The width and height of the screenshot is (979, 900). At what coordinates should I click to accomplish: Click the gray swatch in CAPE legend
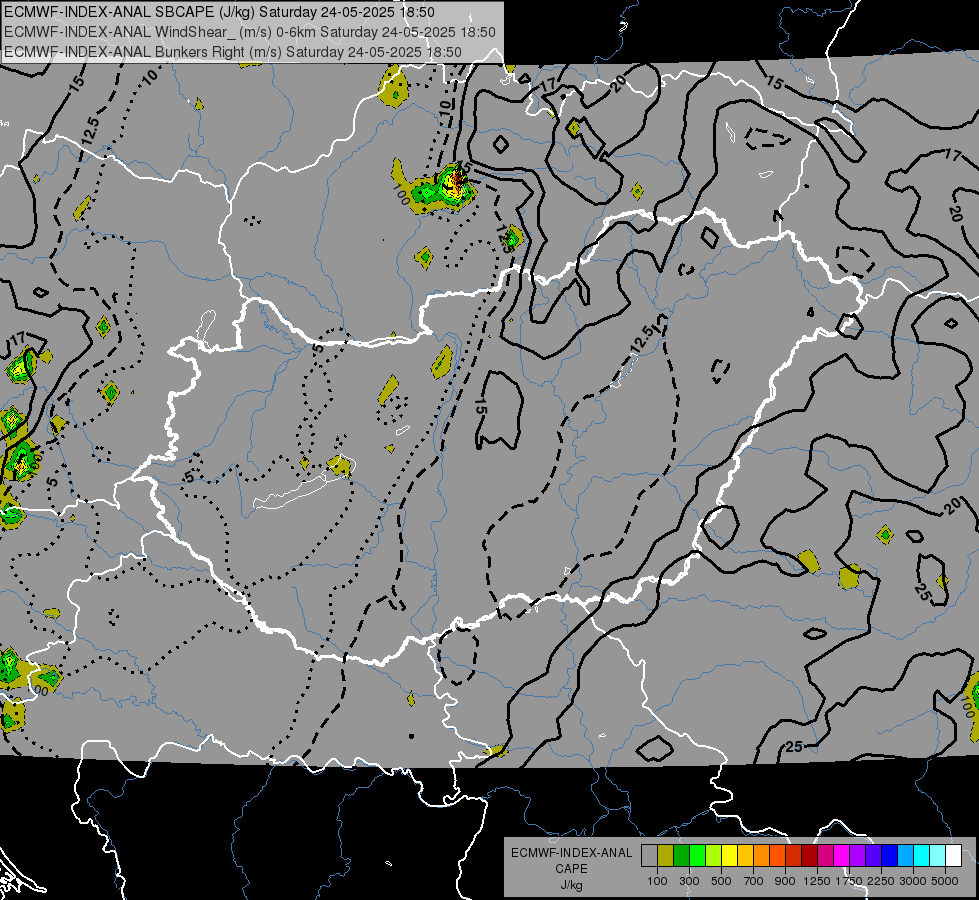click(x=649, y=855)
